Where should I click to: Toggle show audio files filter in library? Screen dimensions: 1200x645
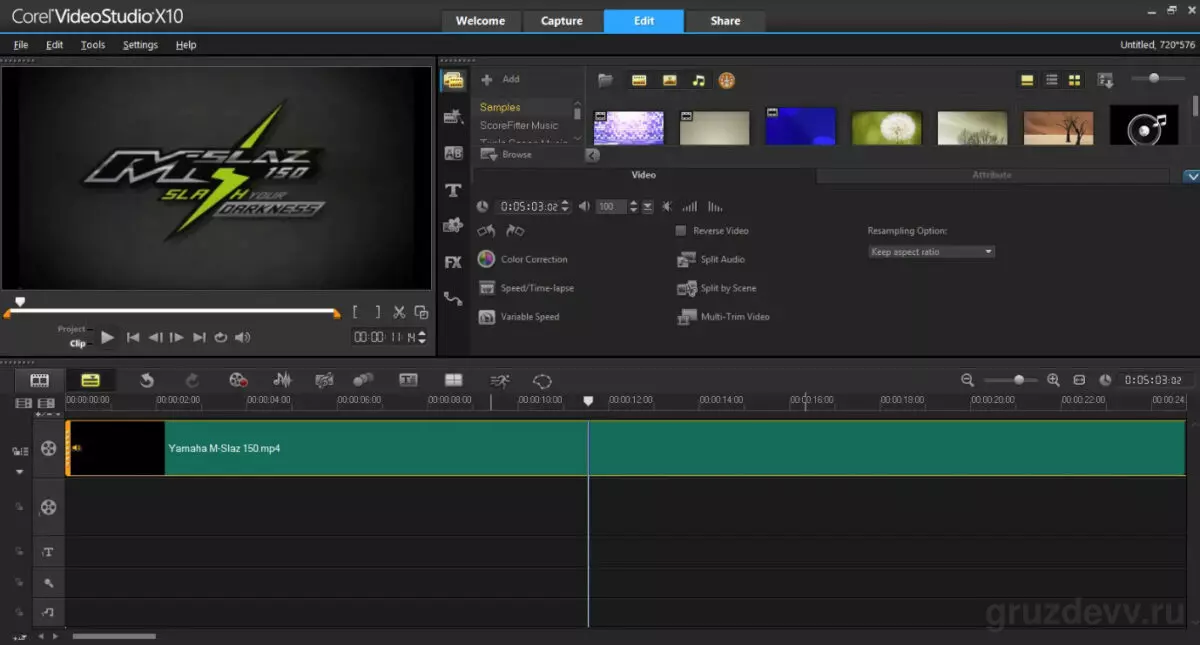click(x=699, y=80)
